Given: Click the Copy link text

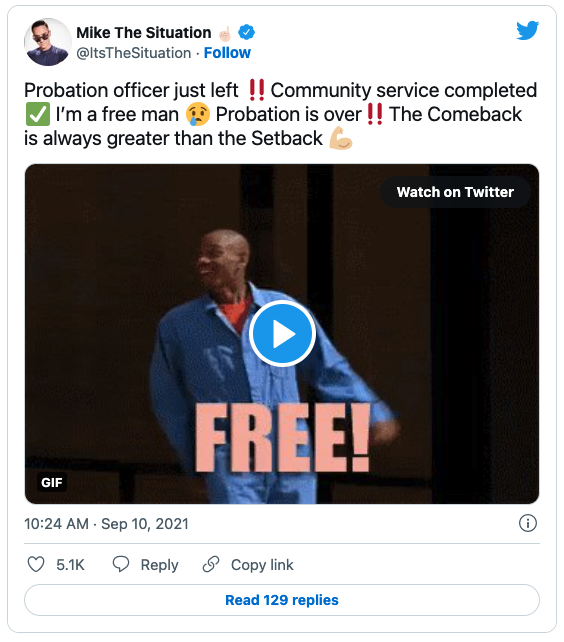Looking at the screenshot, I should [262, 565].
